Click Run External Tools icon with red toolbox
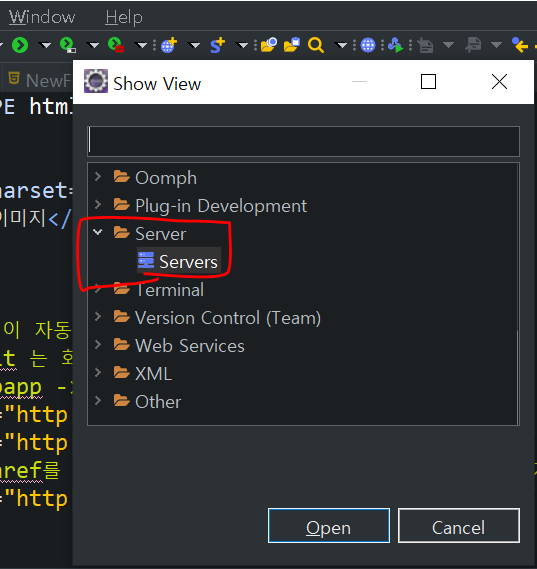 (x=116, y=45)
